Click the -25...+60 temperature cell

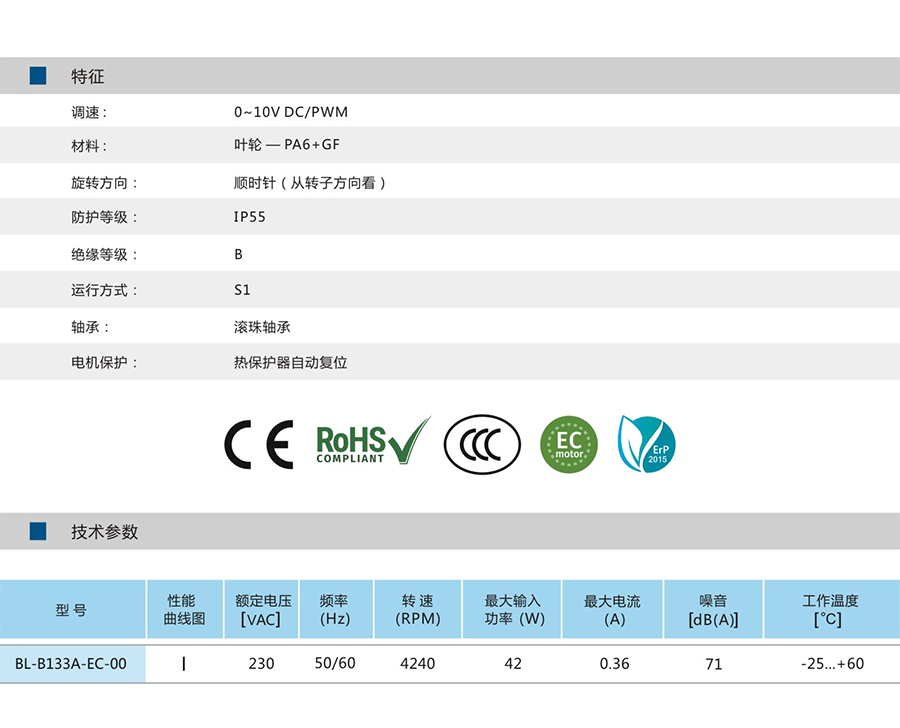pos(832,663)
